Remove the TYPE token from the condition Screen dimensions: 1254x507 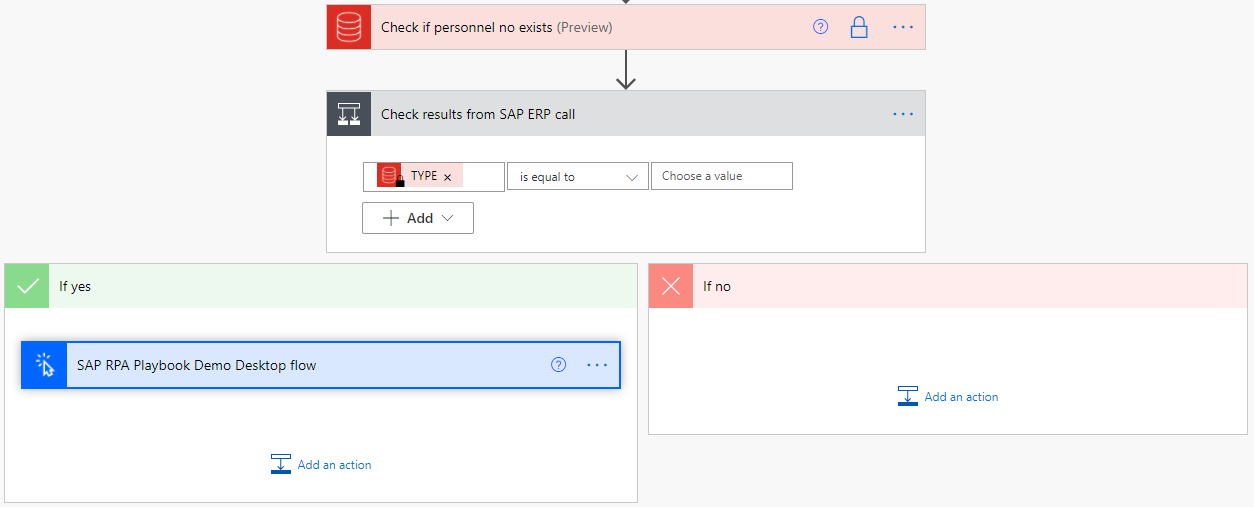pos(448,177)
